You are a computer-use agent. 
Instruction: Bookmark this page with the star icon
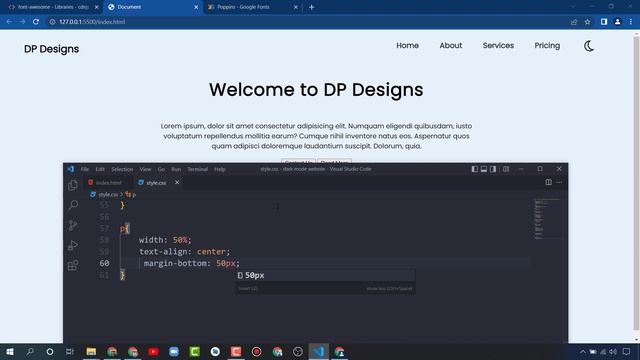click(587, 22)
